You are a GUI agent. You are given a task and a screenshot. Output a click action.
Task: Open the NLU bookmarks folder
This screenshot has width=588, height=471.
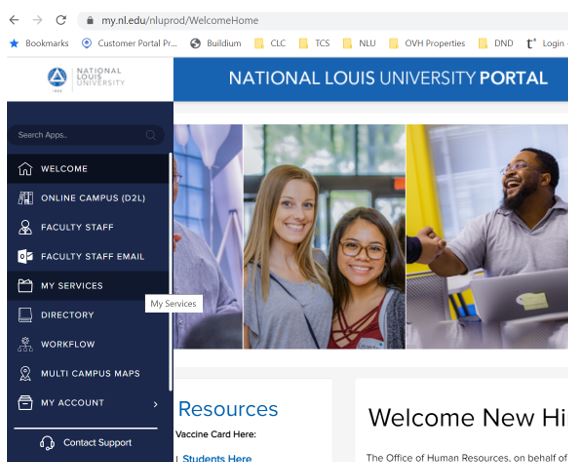(359, 44)
